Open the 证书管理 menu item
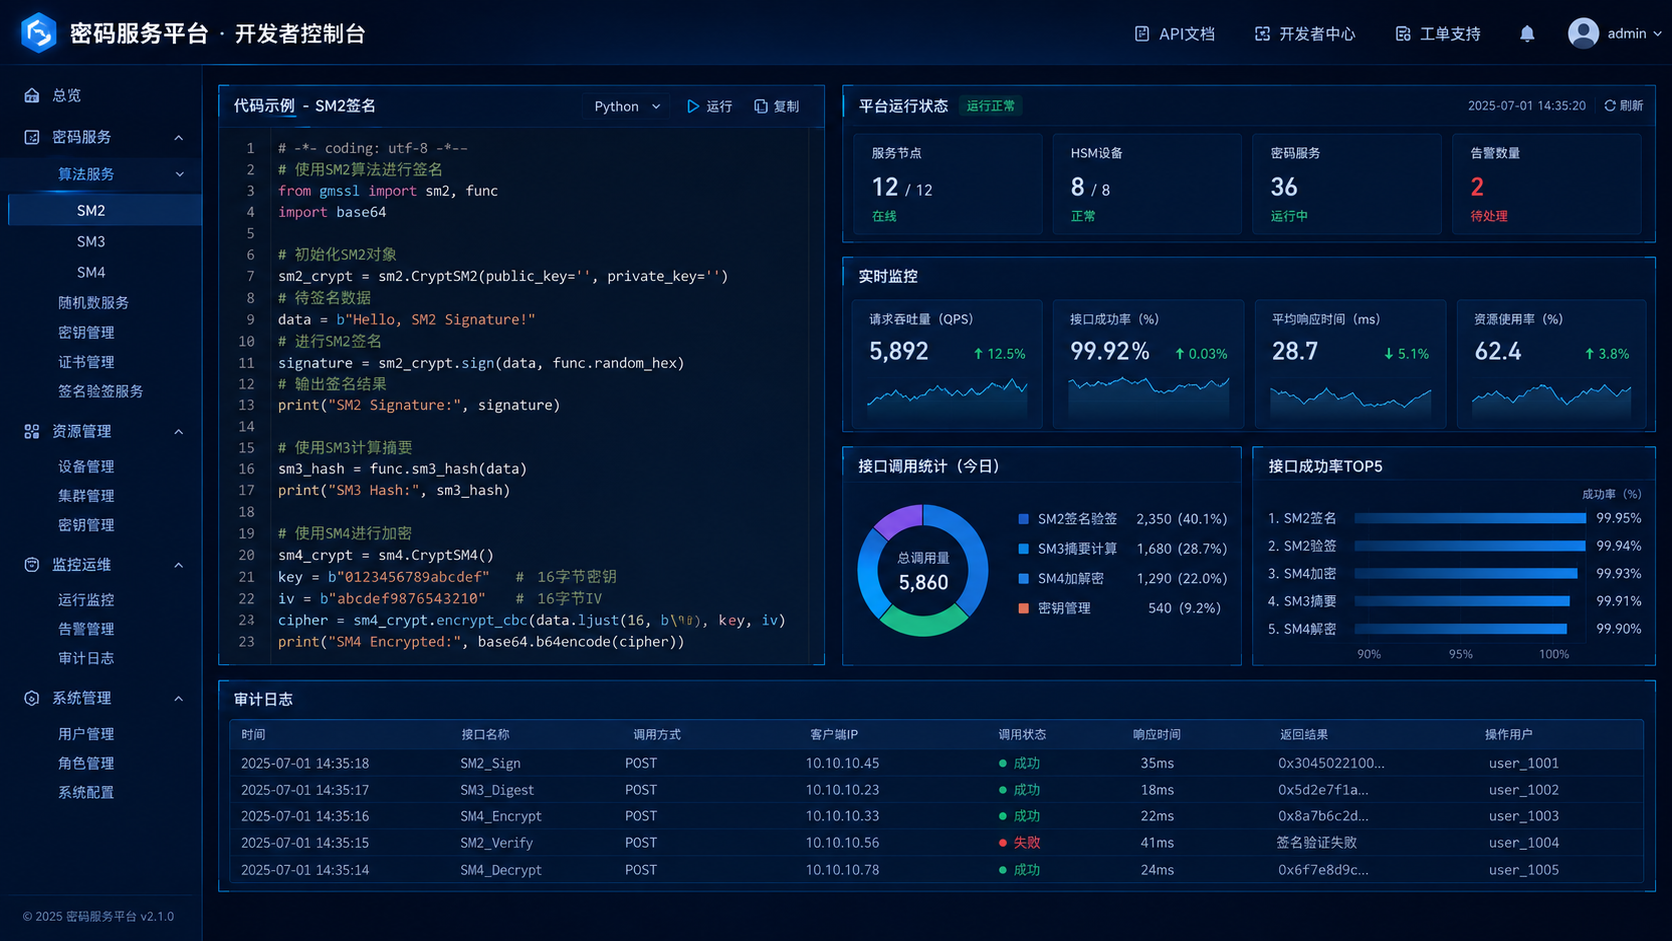 click(86, 362)
